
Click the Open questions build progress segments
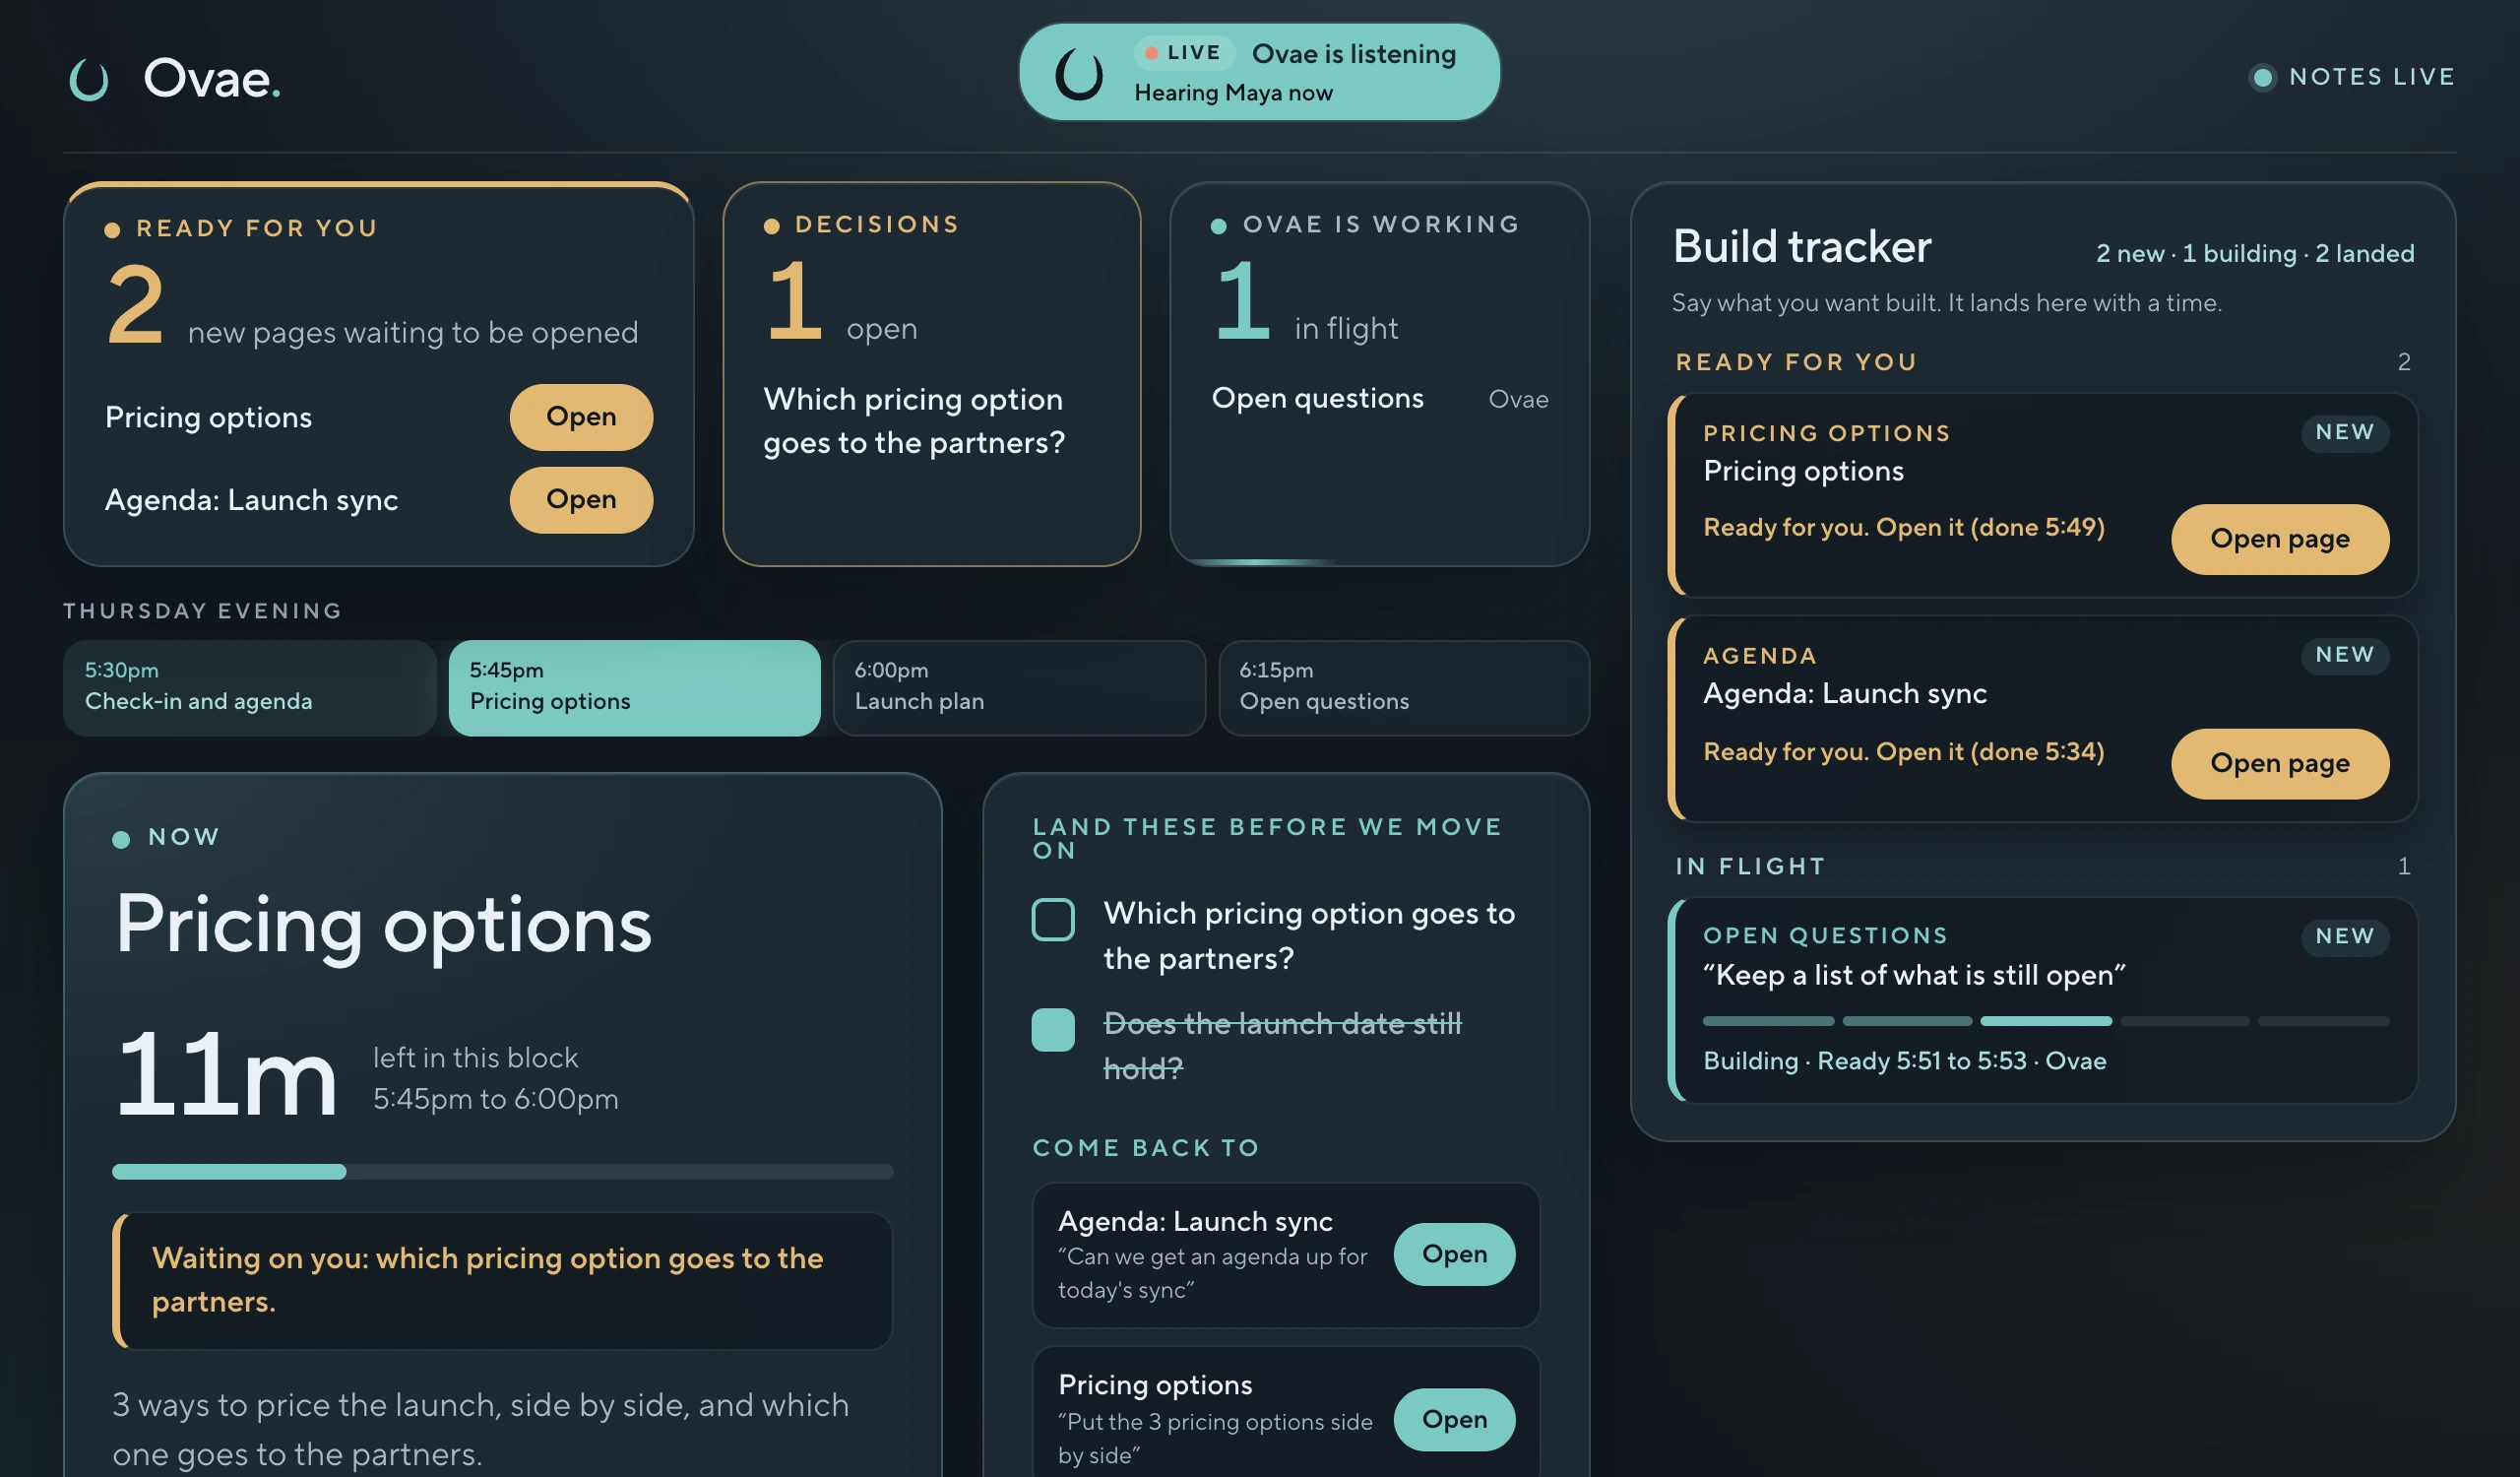click(2046, 1021)
